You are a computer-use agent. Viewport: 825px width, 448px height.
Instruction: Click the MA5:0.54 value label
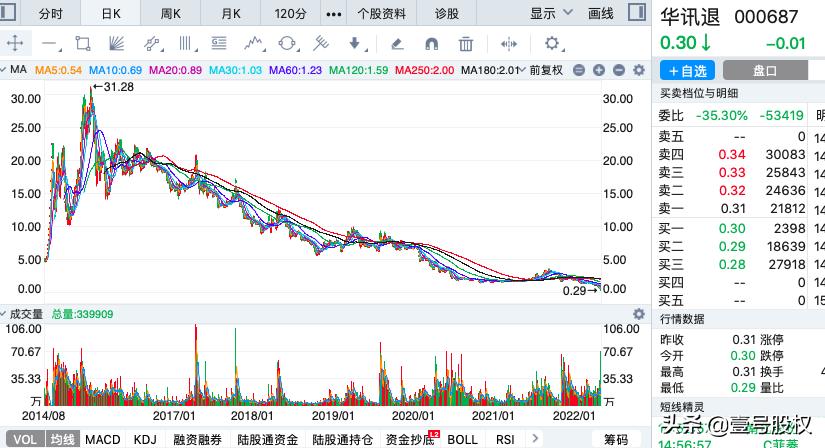pos(58,70)
